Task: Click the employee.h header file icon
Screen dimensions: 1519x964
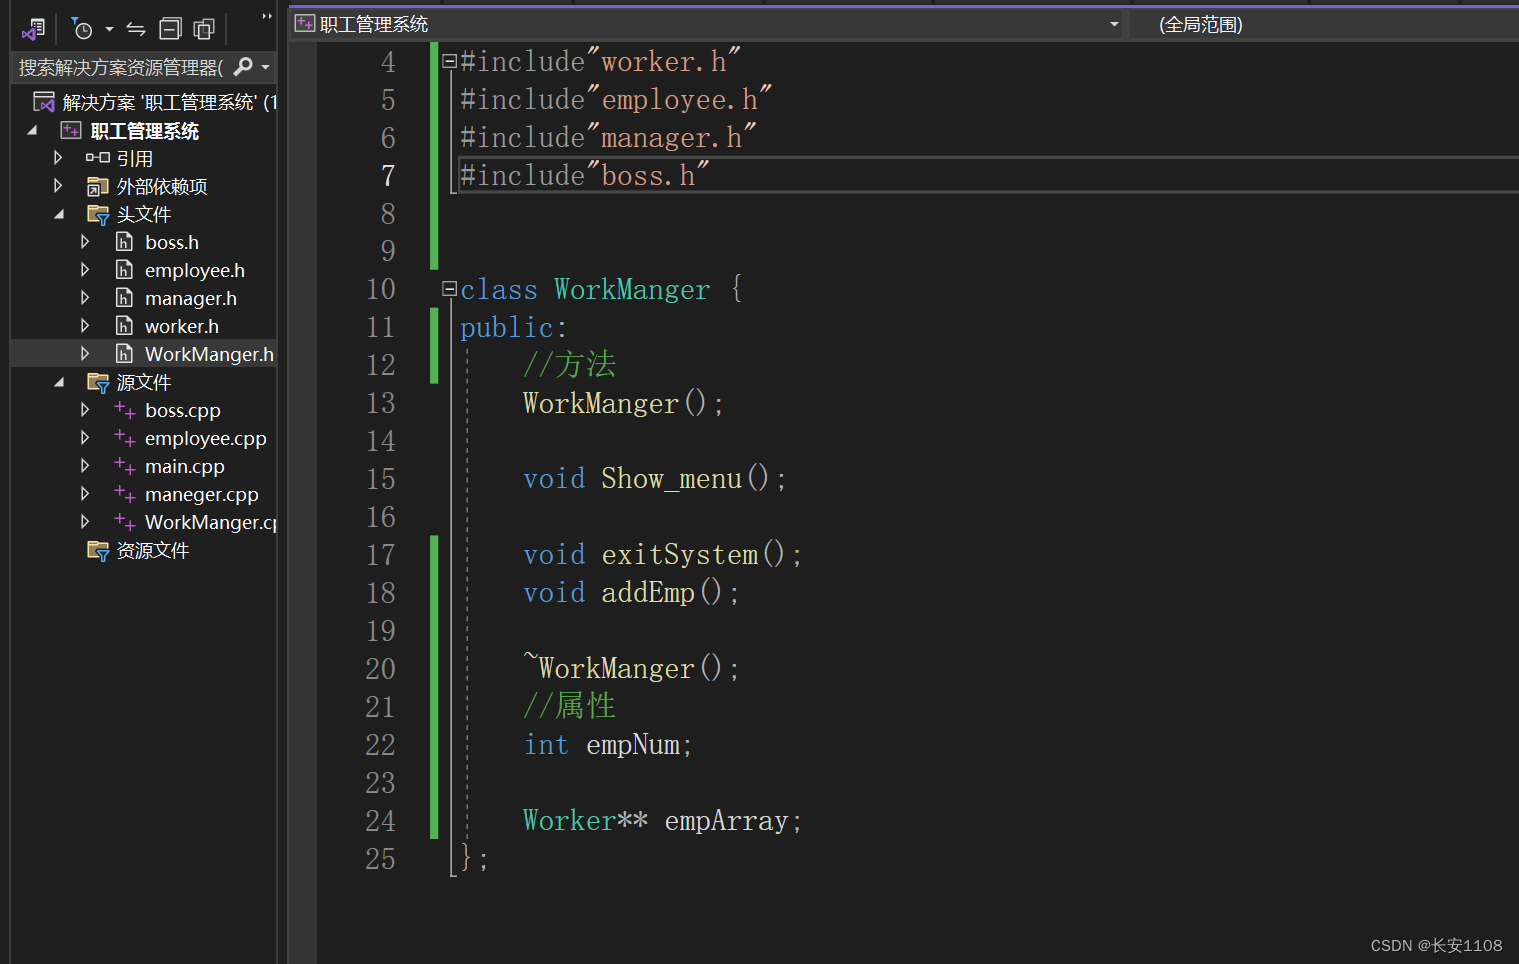Action: pos(124,270)
